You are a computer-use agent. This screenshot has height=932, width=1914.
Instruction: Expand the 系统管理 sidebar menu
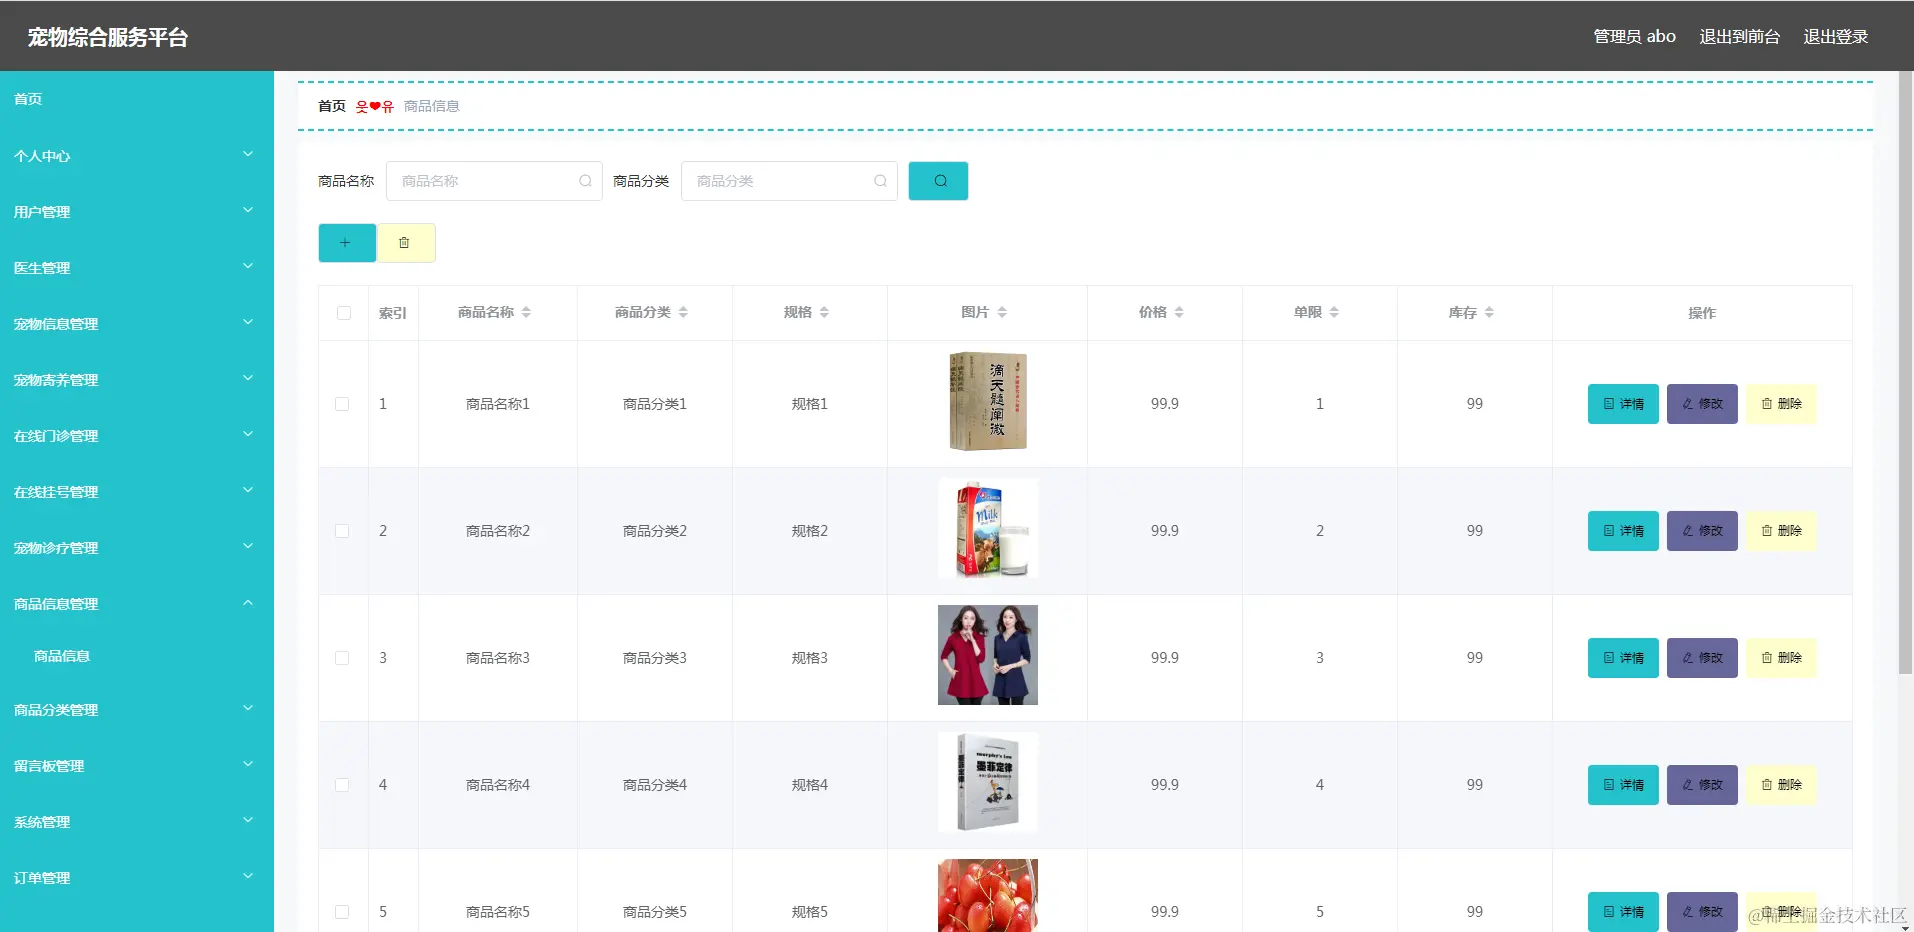coord(137,821)
